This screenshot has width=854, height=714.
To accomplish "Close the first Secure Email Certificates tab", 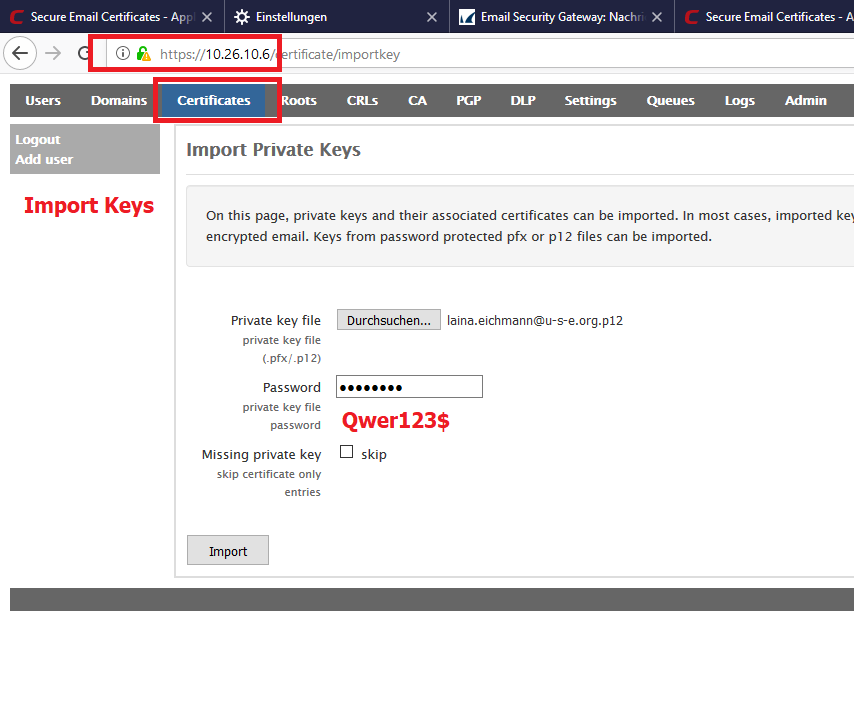I will coord(207,17).
